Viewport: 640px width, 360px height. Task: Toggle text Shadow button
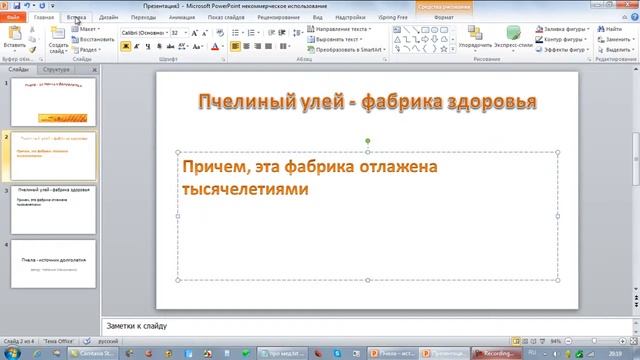click(x=159, y=47)
